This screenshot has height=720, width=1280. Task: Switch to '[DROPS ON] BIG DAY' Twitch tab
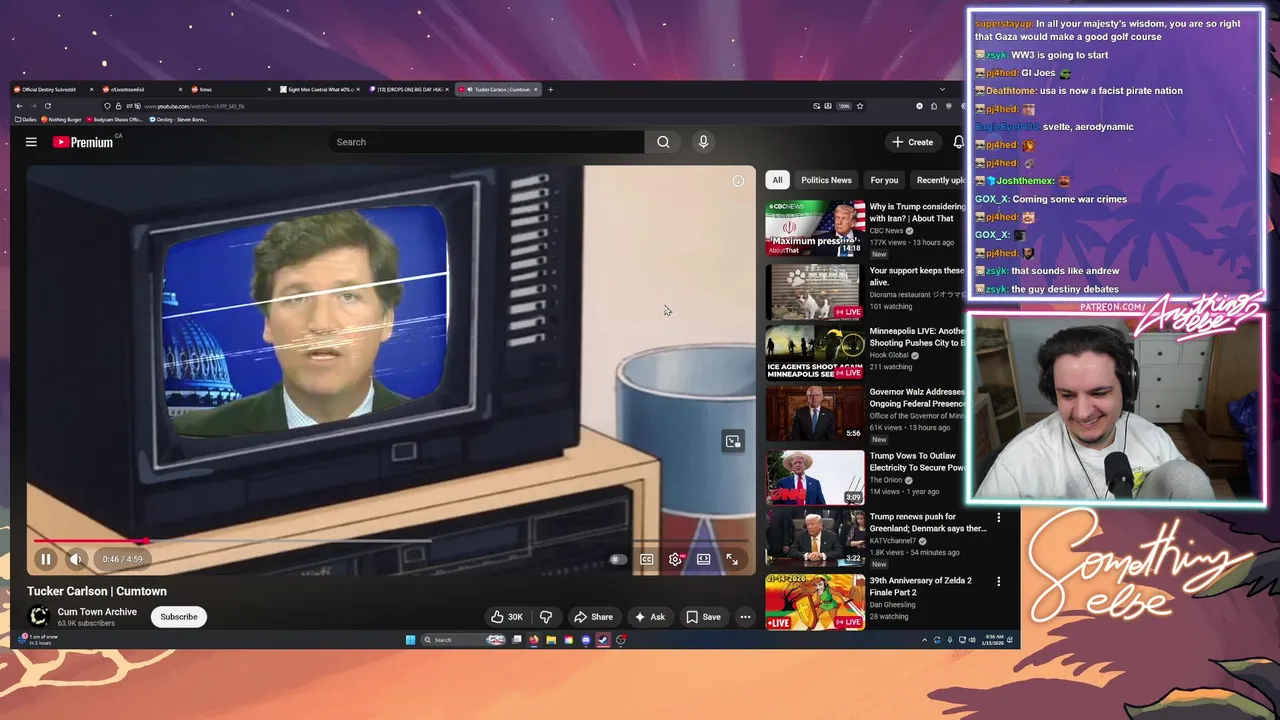pos(409,89)
